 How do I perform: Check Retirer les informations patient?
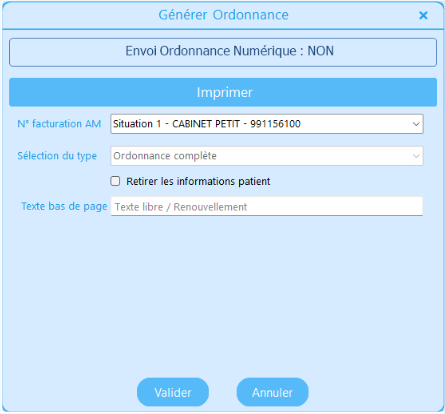[x=115, y=181]
